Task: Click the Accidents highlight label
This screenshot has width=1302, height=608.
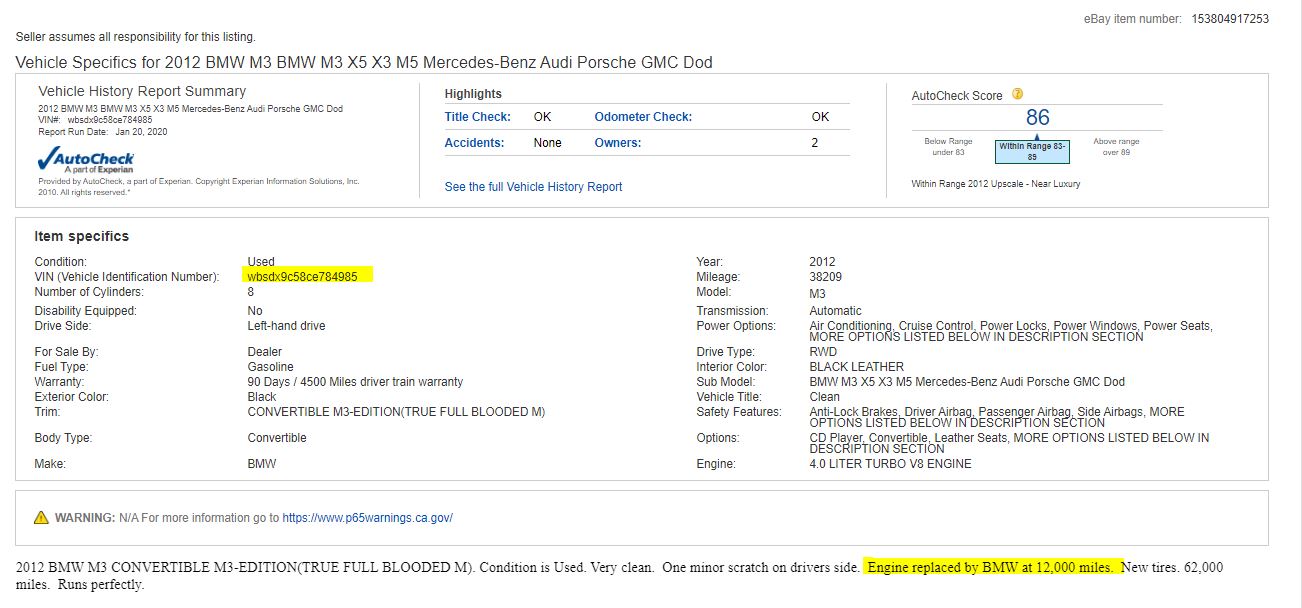Action: (474, 143)
